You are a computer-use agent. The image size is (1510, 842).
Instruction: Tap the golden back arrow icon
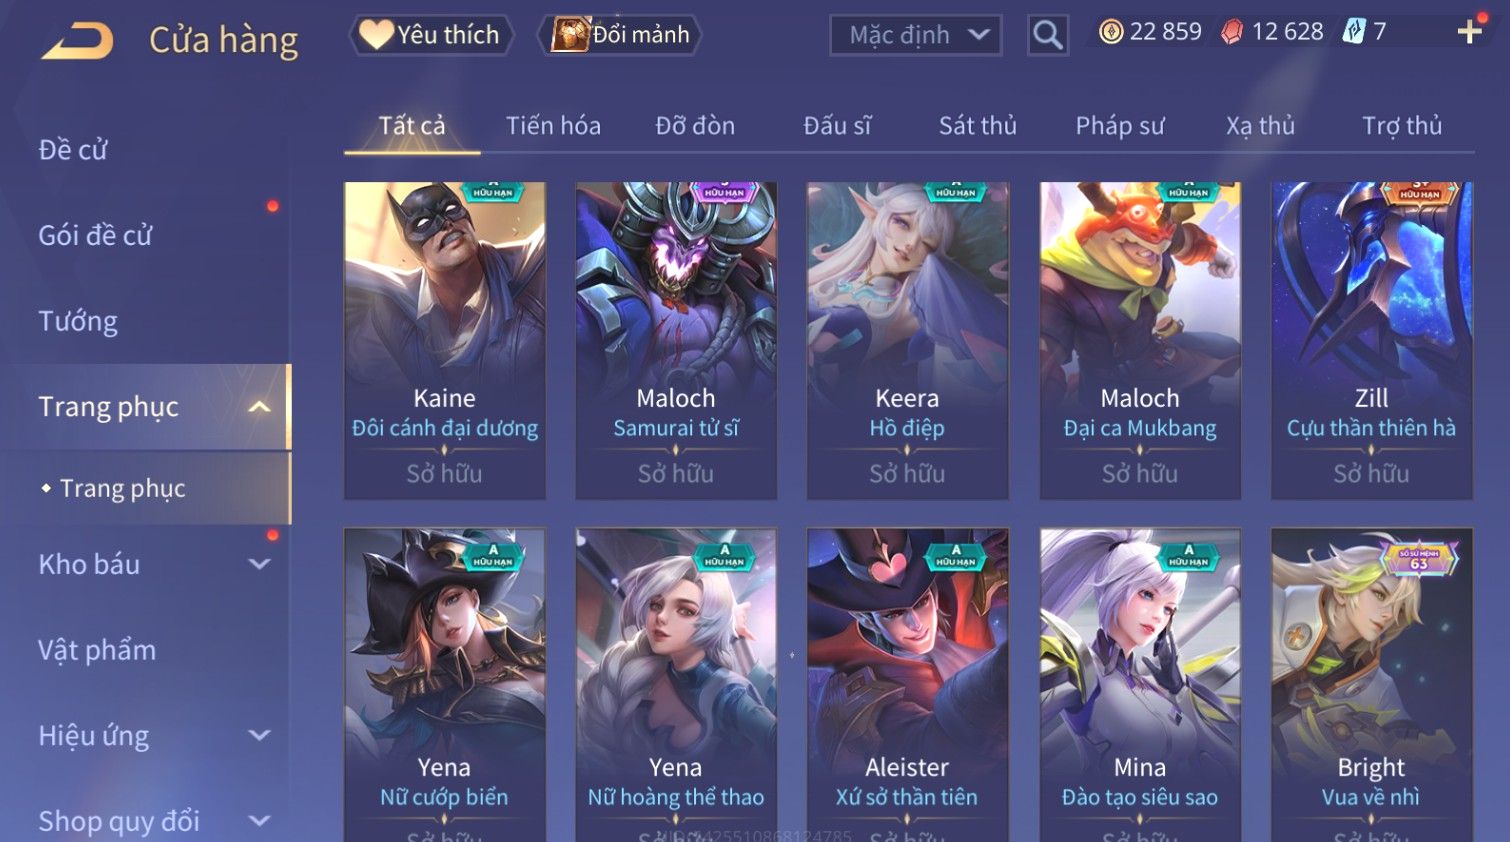[77, 41]
